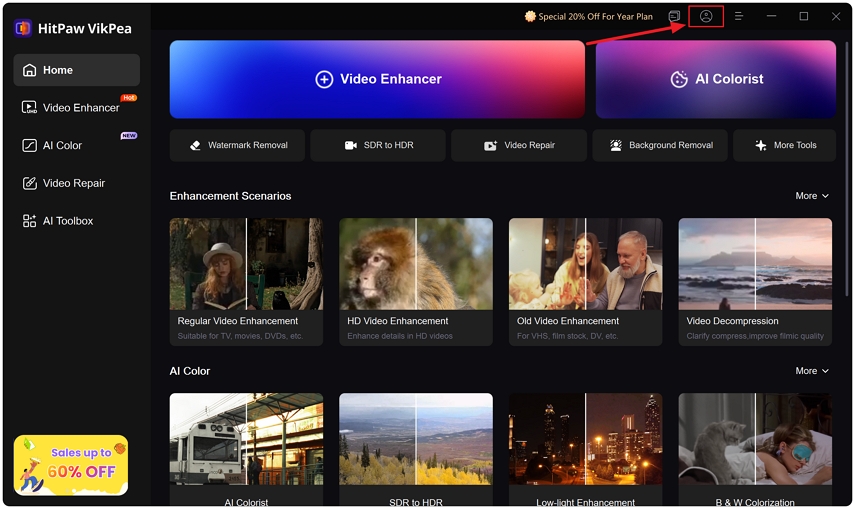The width and height of the screenshot is (855, 509).
Task: Click the SDR to HDR camera icon
Action: 351,145
